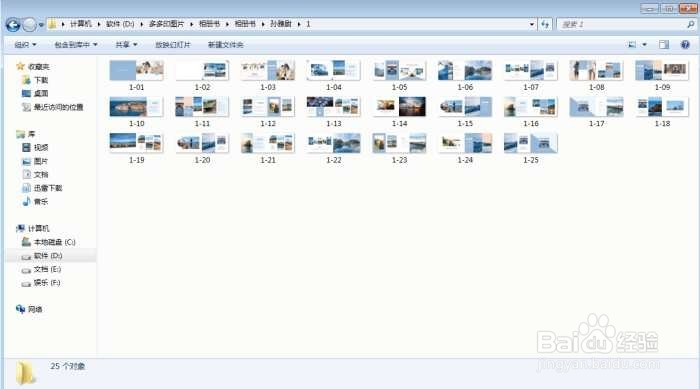700x389 pixels.
Task: Go back with the Back arrow button
Action: (x=13, y=25)
